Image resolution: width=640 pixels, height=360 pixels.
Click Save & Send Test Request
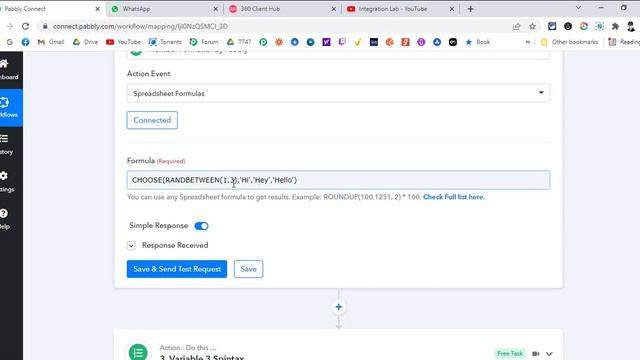[x=177, y=269]
